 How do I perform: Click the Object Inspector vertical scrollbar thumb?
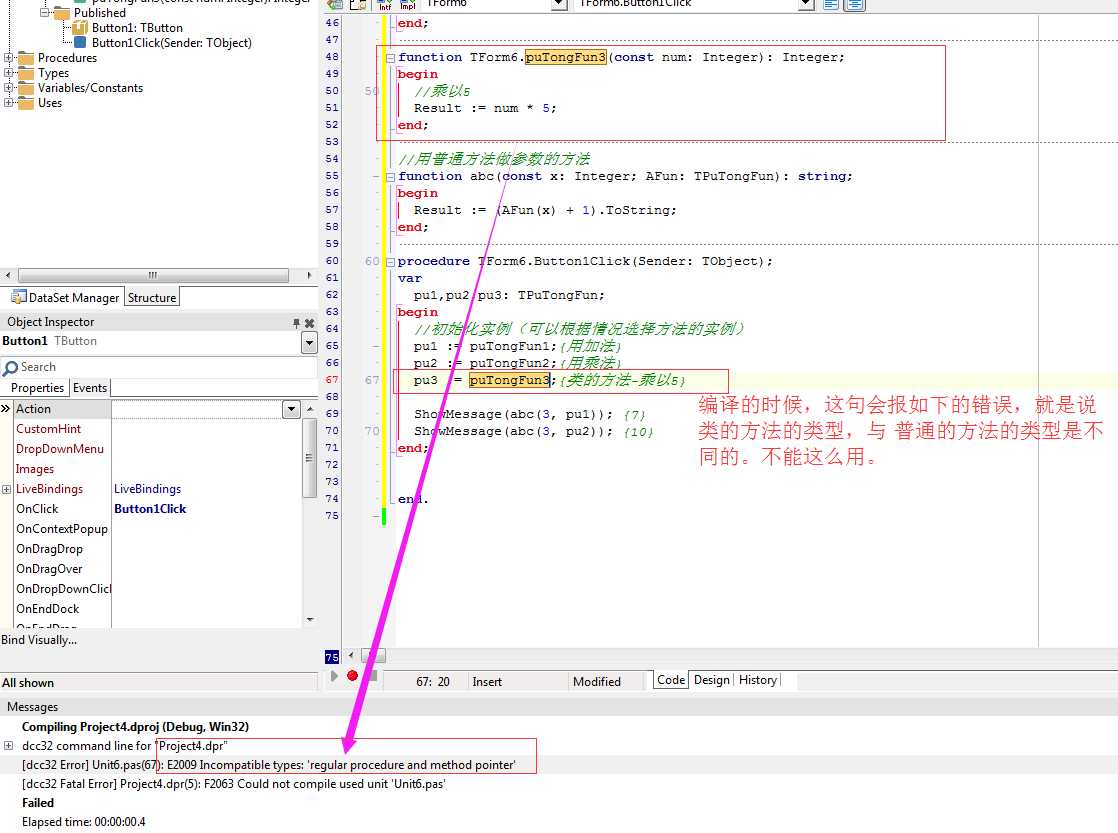pyautogui.click(x=309, y=457)
